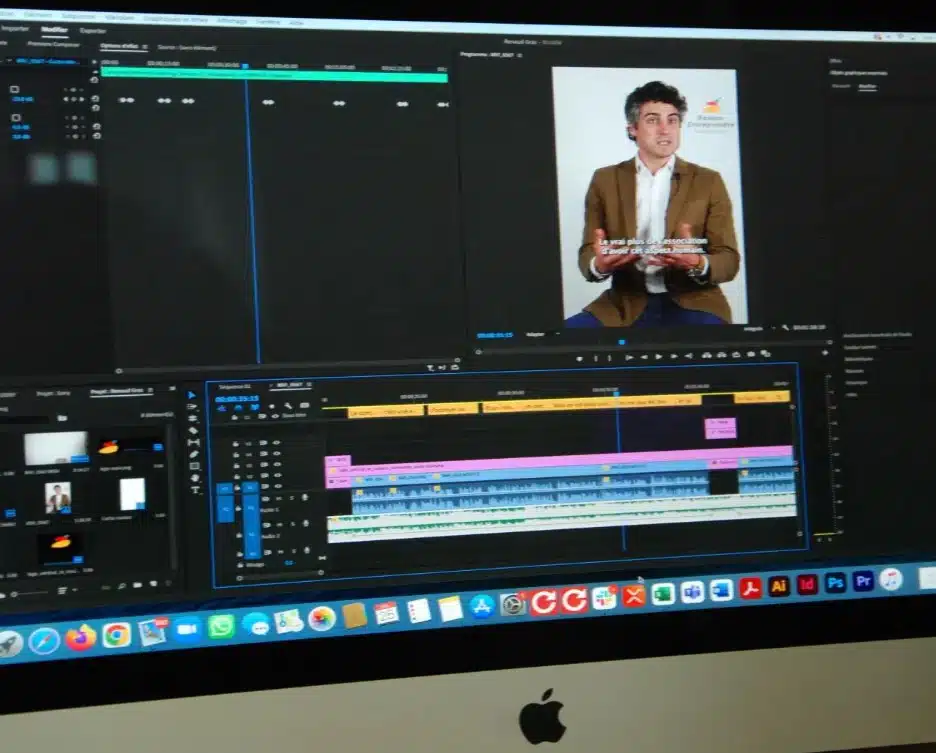
Task: Add a marker in Program monitor
Action: (x=580, y=358)
